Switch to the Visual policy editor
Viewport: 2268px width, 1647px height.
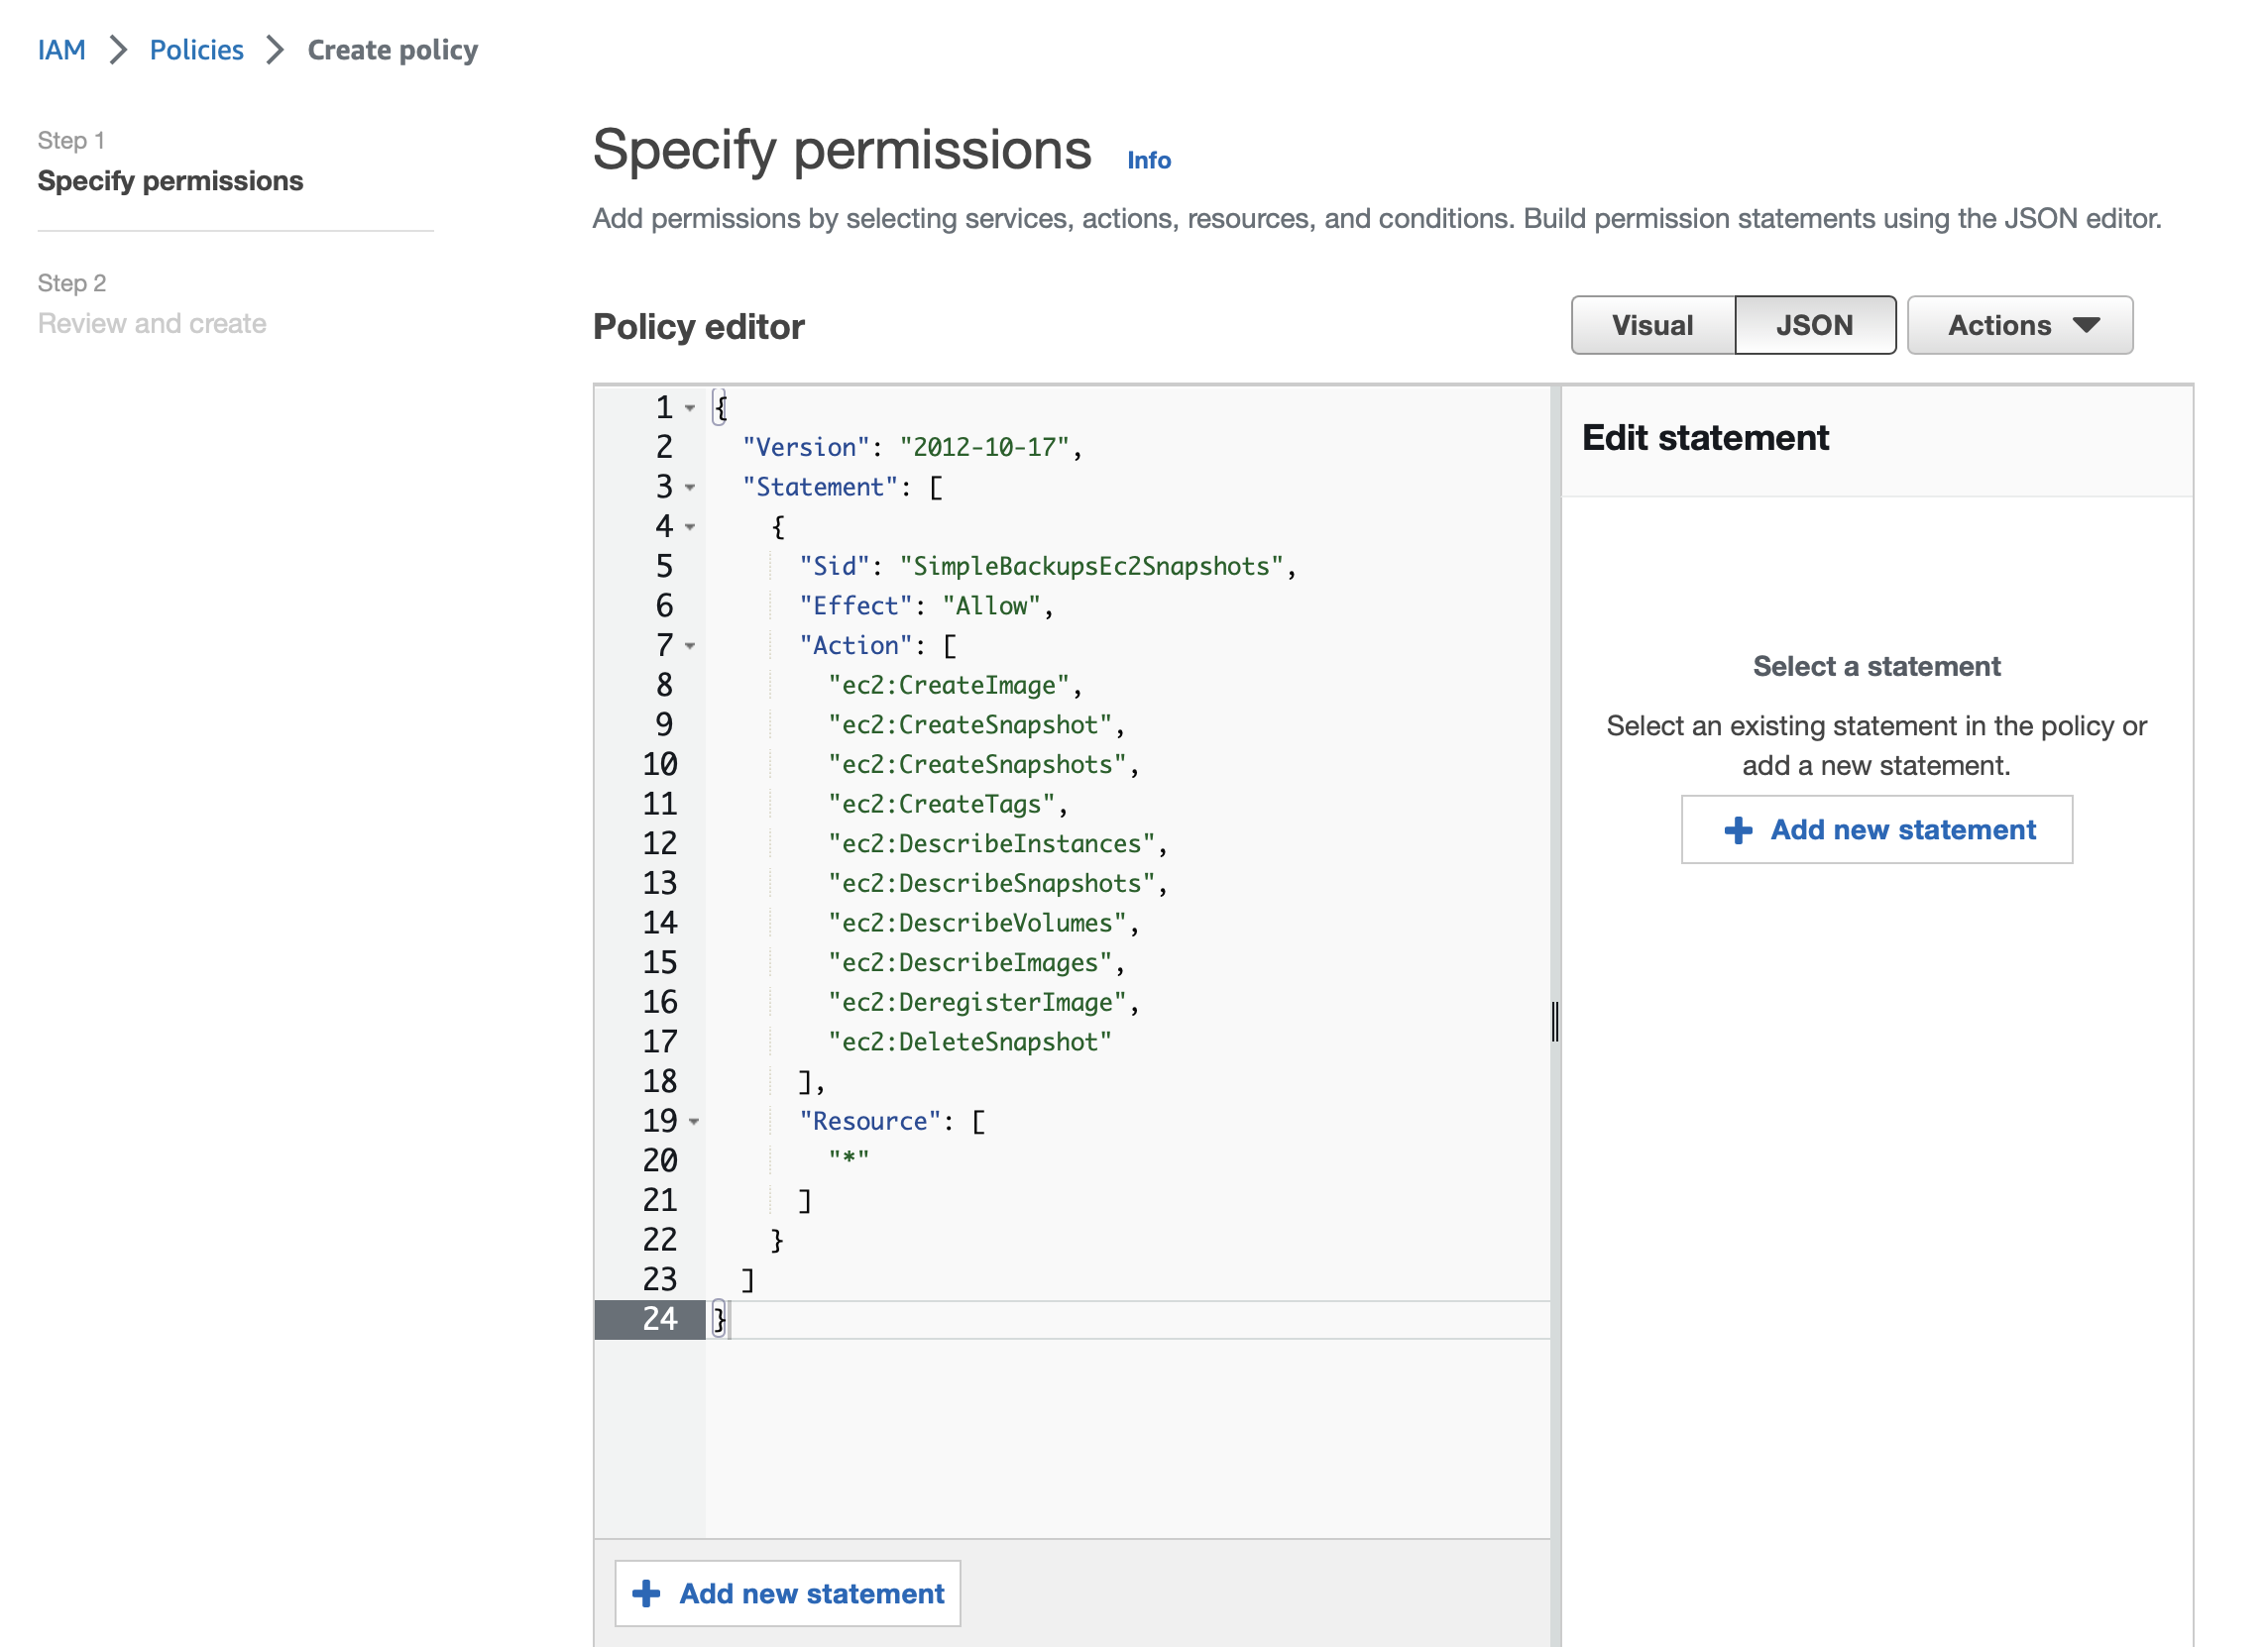pos(1651,324)
